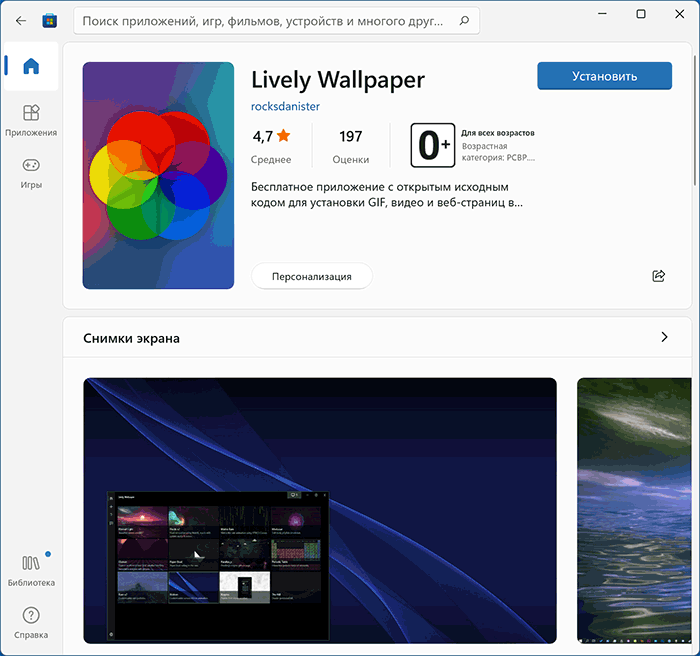Click the 197 ratings count
This screenshot has width=700, height=656.
[x=350, y=136]
